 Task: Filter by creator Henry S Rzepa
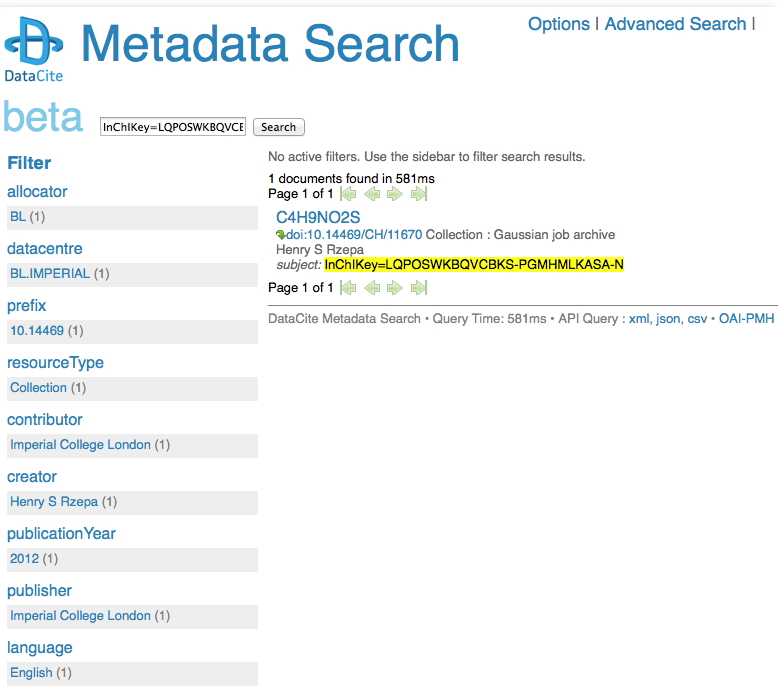[55, 501]
